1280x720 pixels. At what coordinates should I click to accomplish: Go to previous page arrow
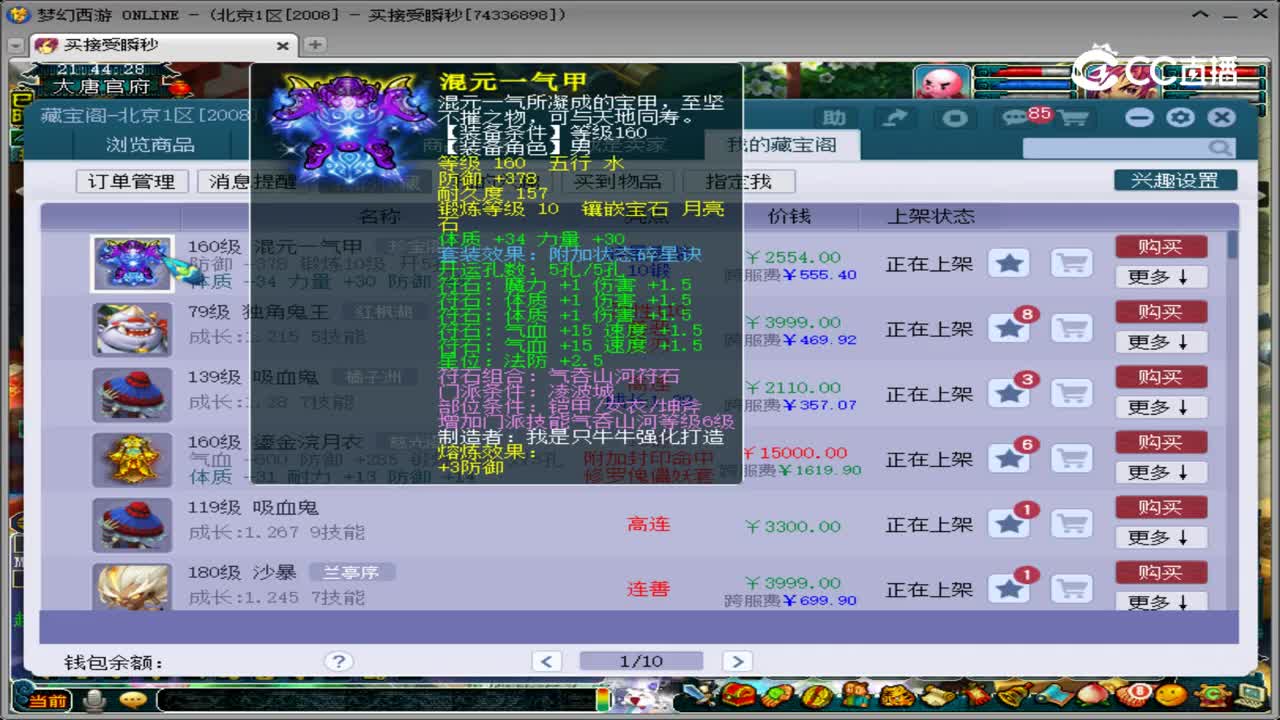[x=546, y=661]
